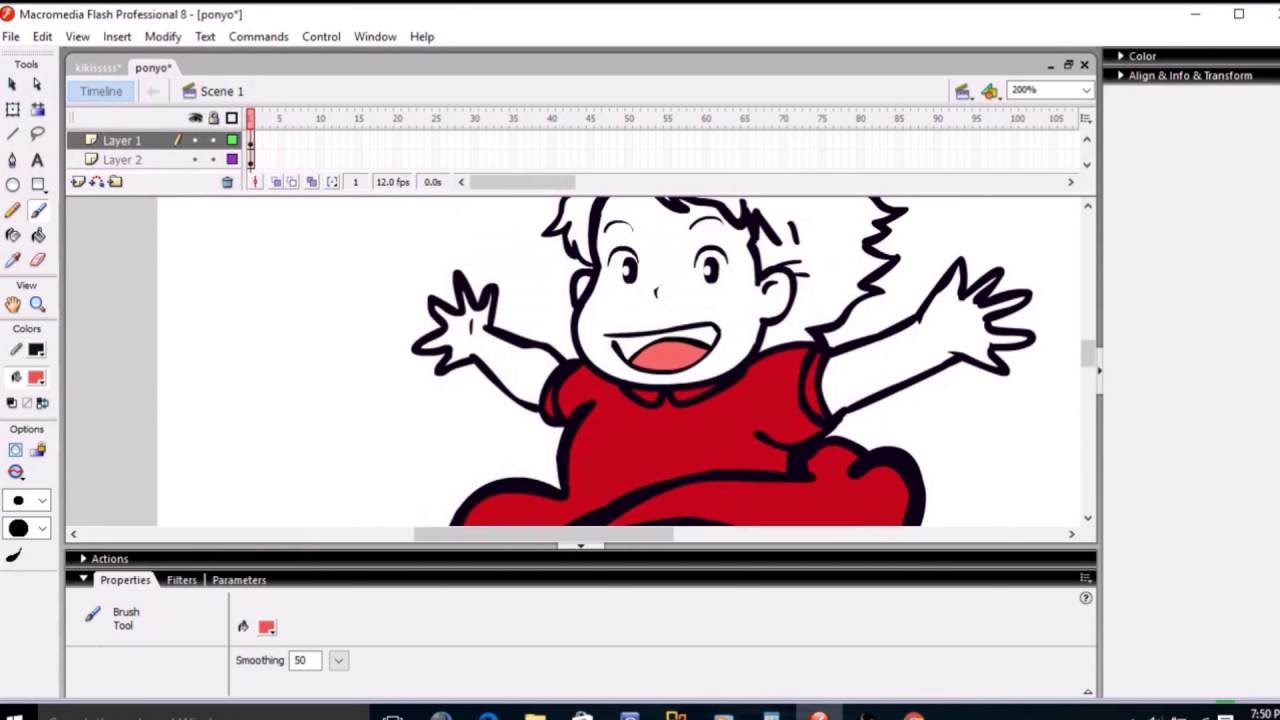Viewport: 1280px width, 720px height.
Task: Select the Subselection tool
Action: point(38,85)
